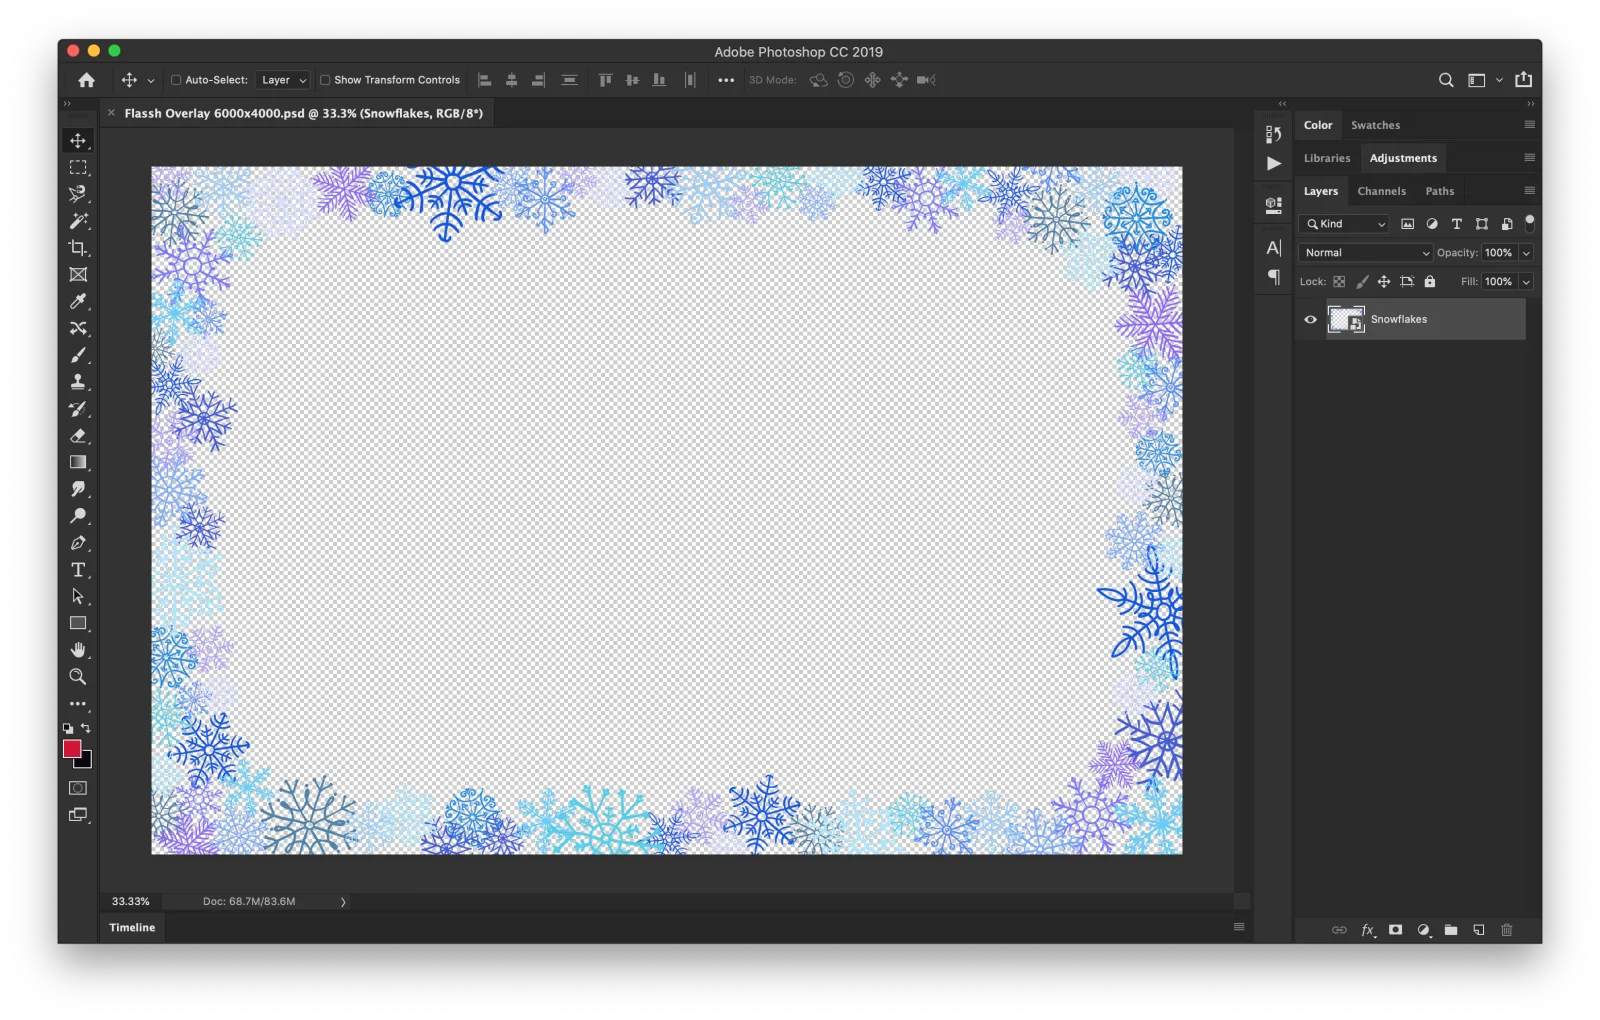Expand the workspace switcher dropdown arrow

1499,80
